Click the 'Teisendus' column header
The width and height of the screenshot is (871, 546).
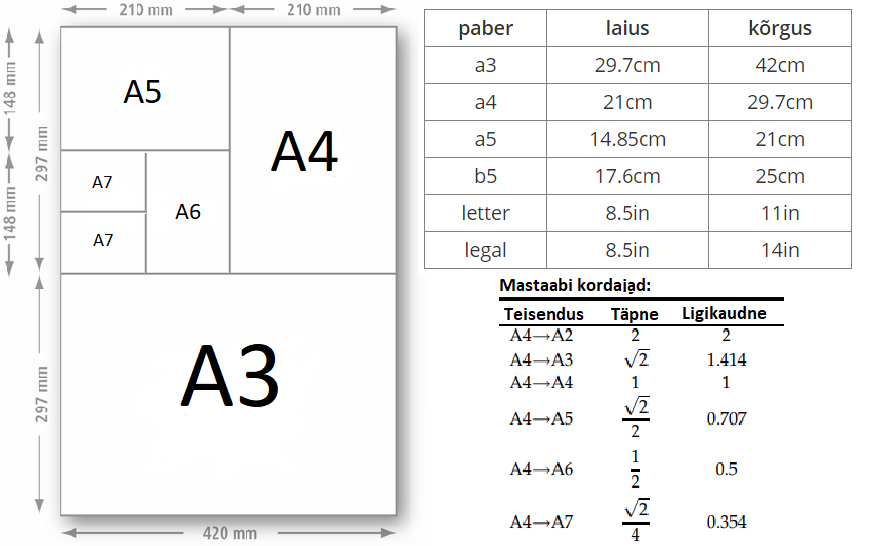543,314
